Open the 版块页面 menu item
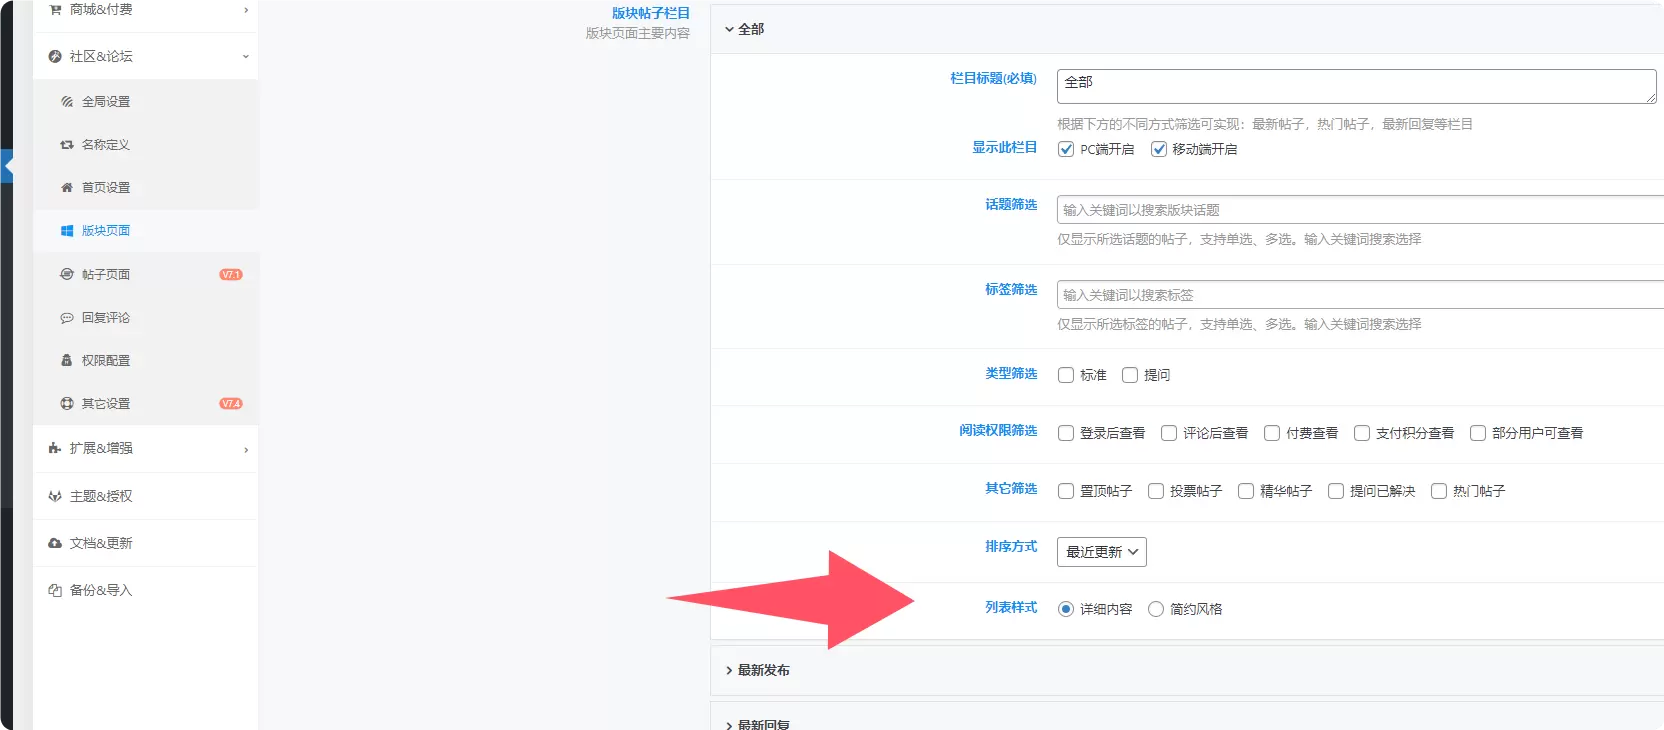 (x=145, y=231)
